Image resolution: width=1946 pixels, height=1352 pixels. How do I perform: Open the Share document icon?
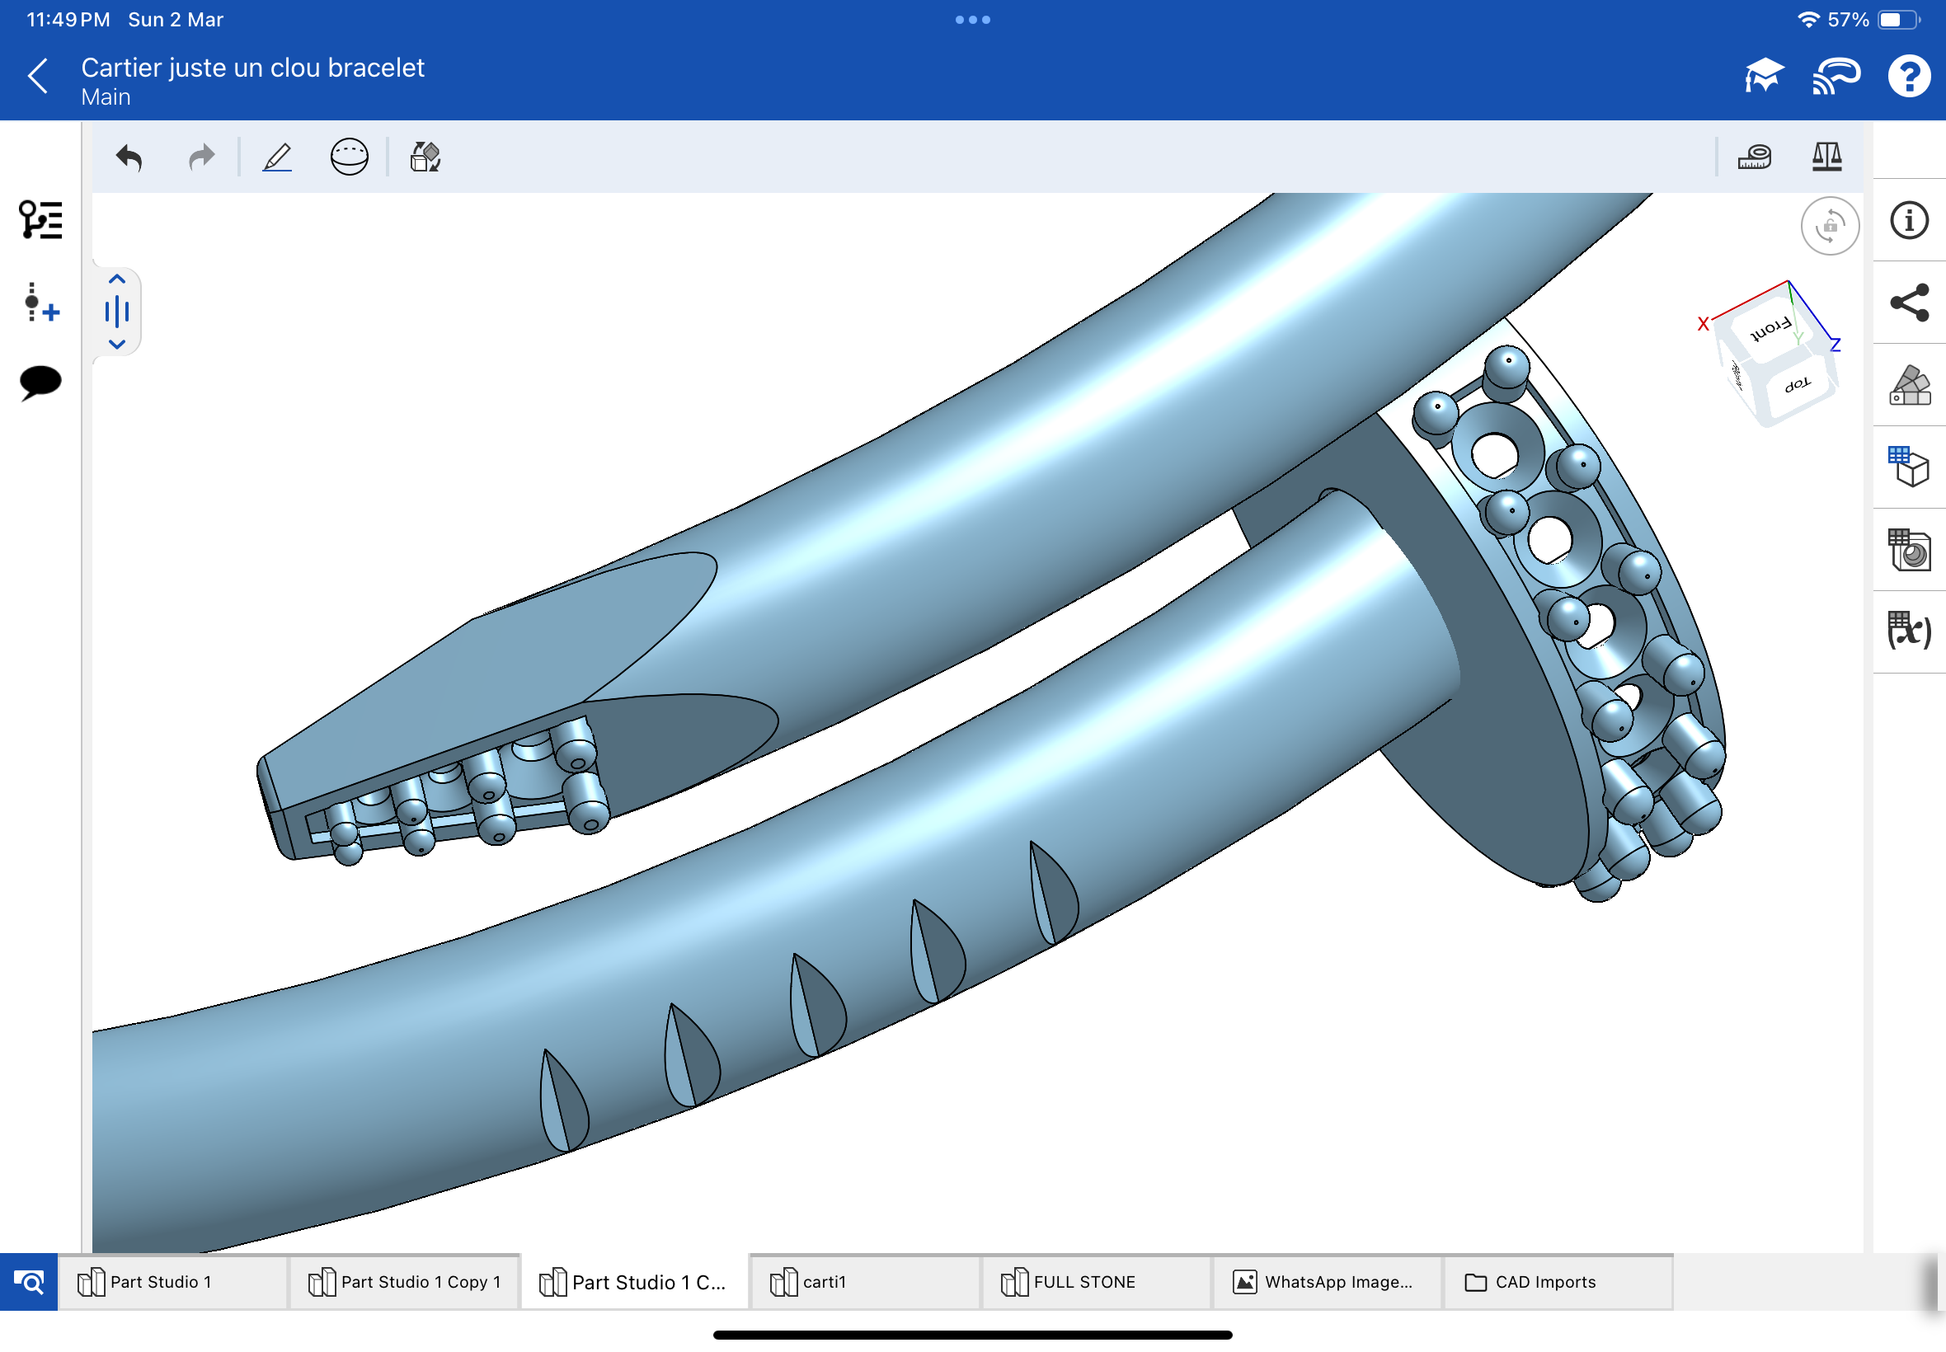click(x=1908, y=303)
